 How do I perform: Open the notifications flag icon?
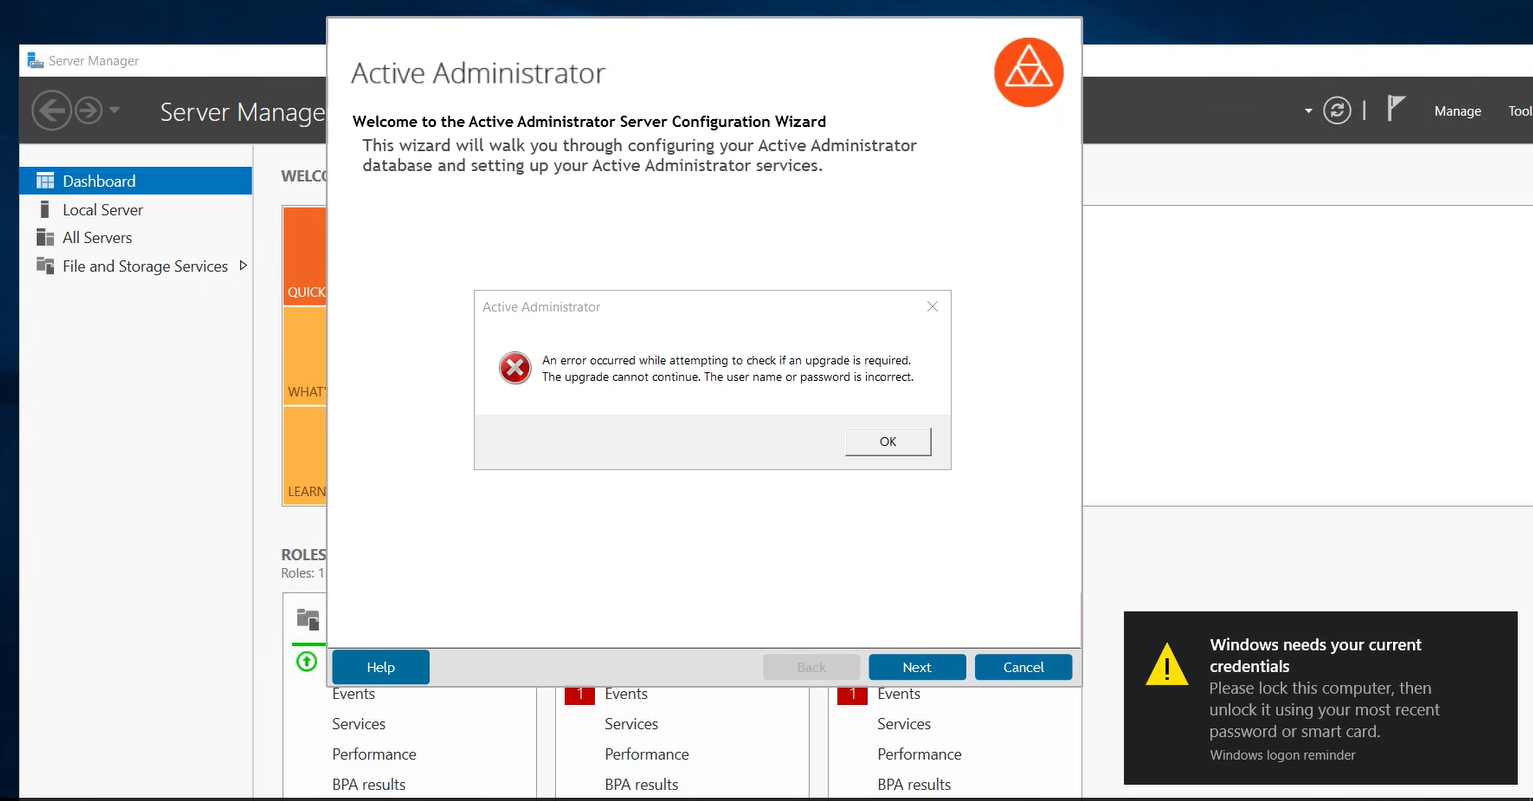(1396, 108)
